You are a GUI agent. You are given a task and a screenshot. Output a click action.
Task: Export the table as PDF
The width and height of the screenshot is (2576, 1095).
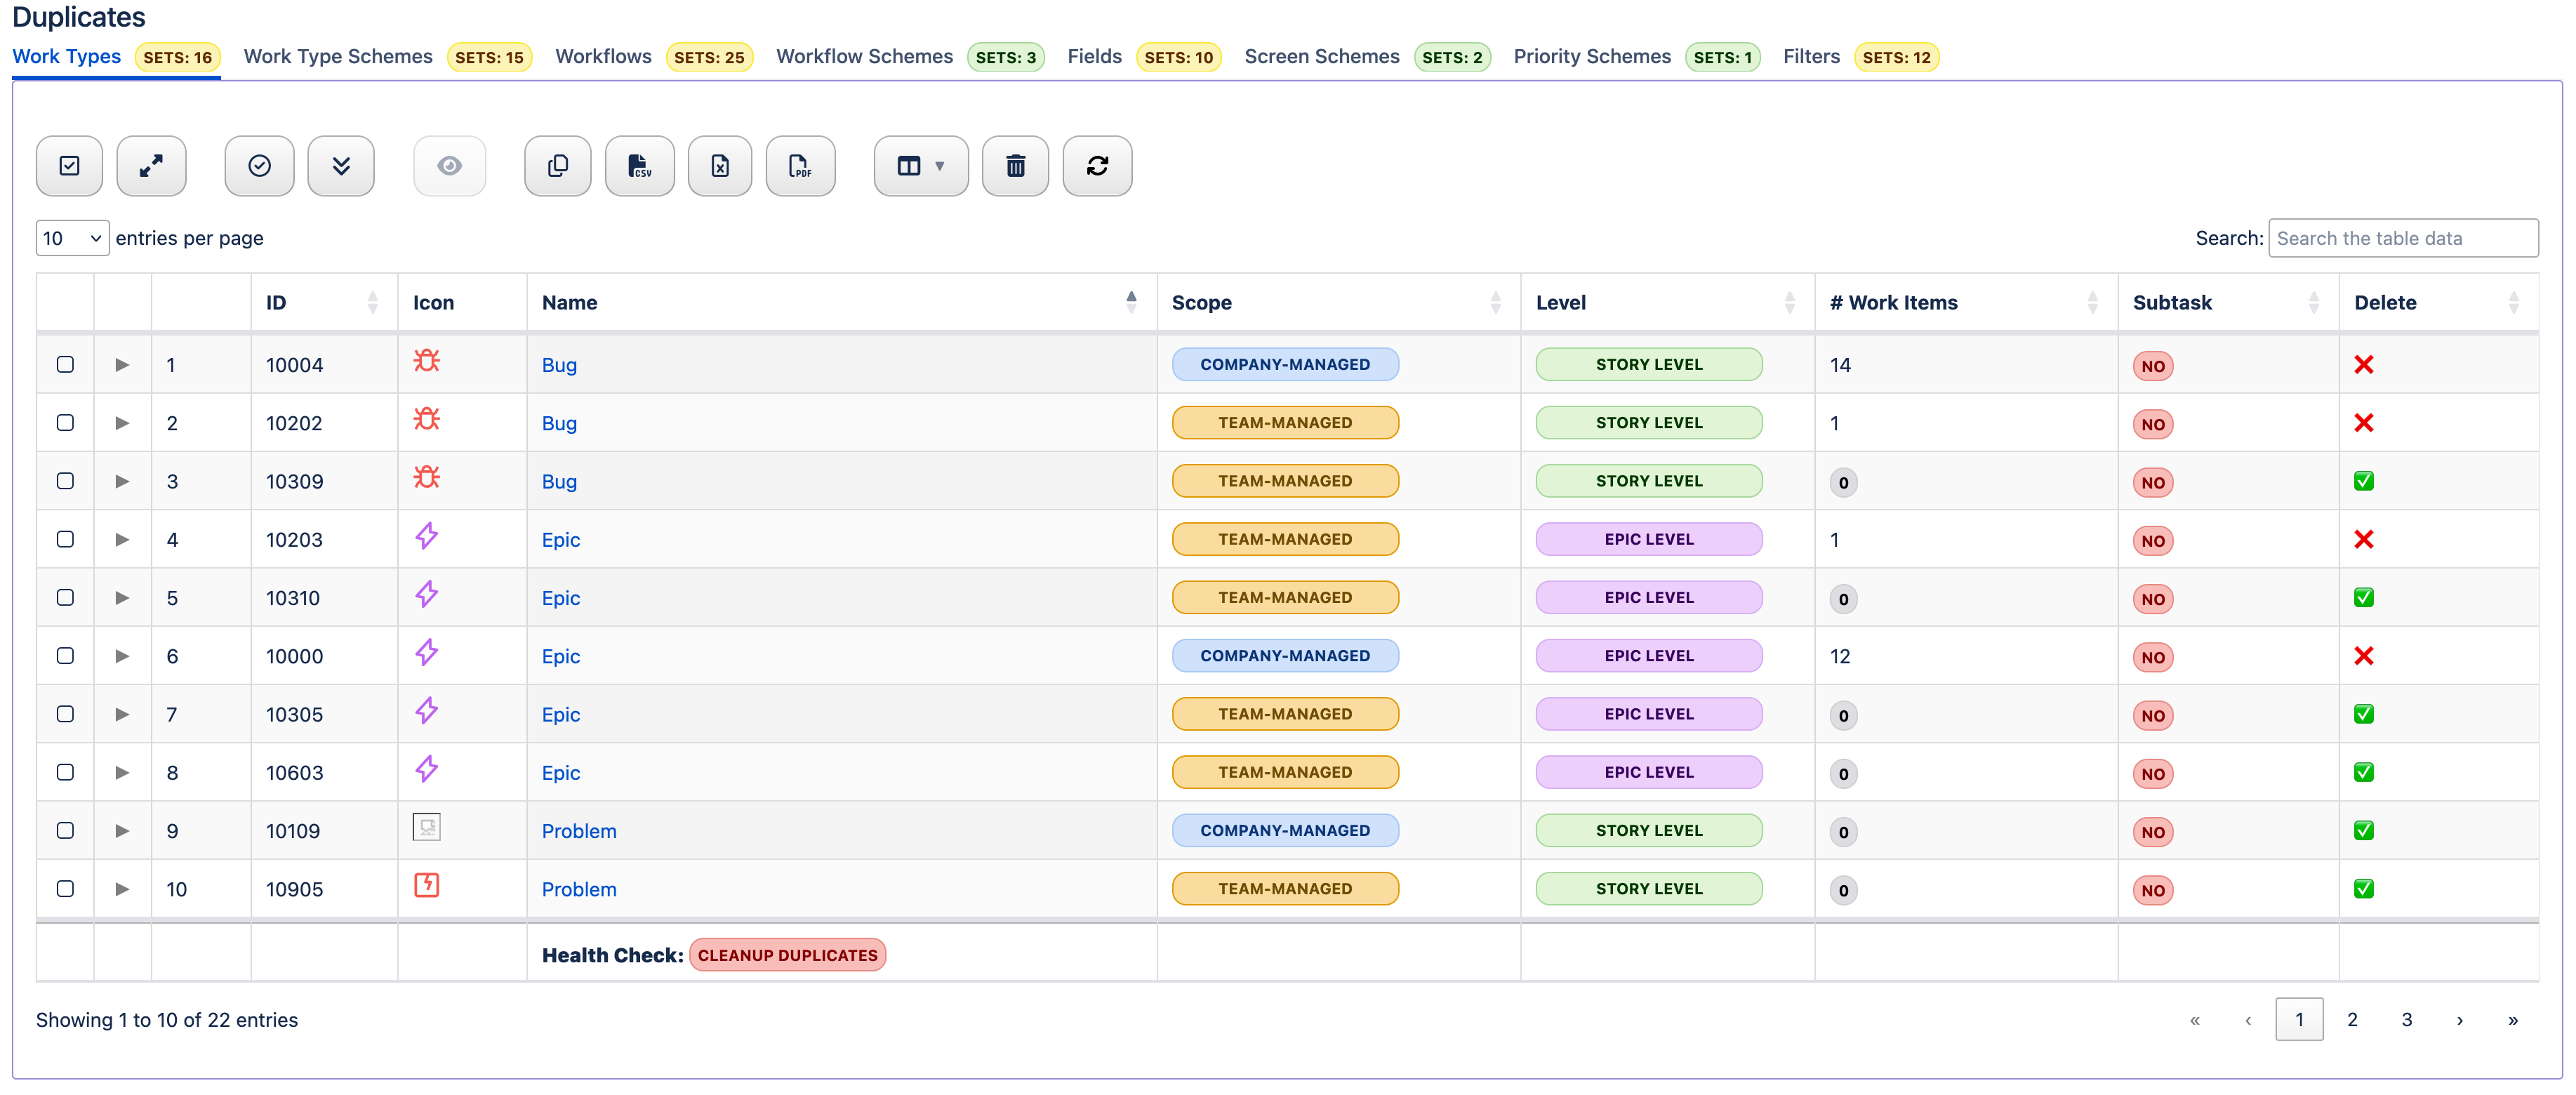800,165
